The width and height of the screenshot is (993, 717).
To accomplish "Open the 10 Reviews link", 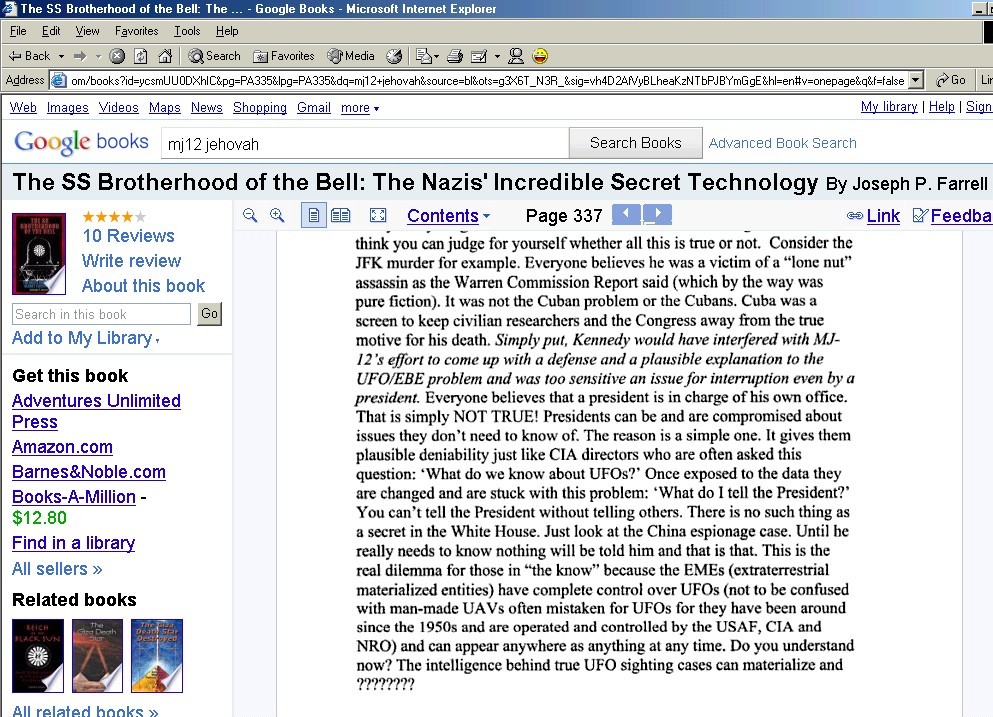I will pyautogui.click(x=128, y=236).
